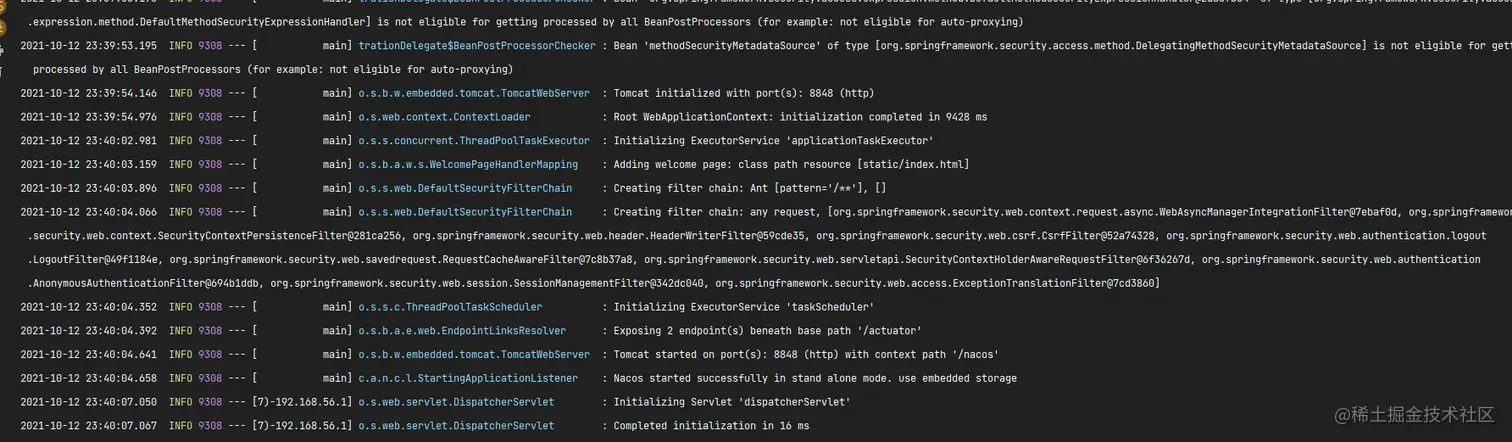Click the ThreadPoolTaskExecutor logger name
1512x442 pixels.
tap(474, 141)
